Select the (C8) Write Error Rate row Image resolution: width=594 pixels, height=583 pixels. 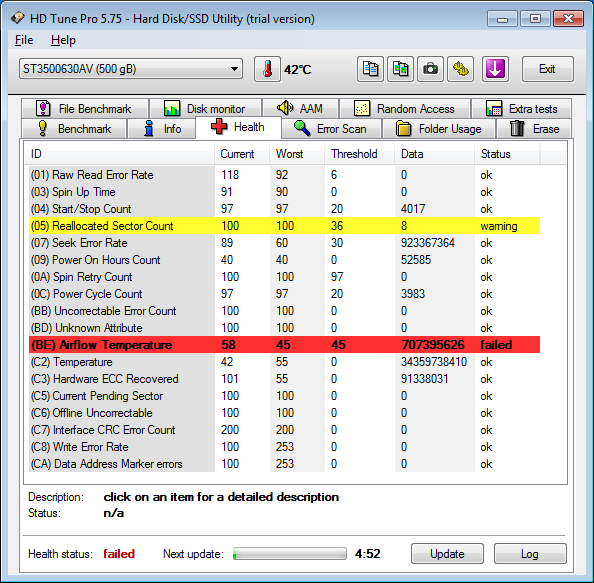point(284,447)
